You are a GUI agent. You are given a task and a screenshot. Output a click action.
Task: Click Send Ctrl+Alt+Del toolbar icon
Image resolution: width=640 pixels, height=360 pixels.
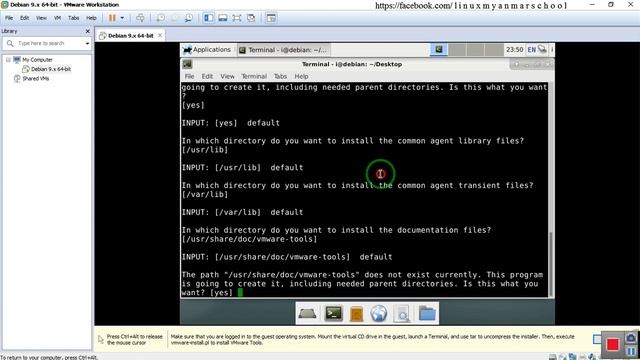[x=140, y=18]
